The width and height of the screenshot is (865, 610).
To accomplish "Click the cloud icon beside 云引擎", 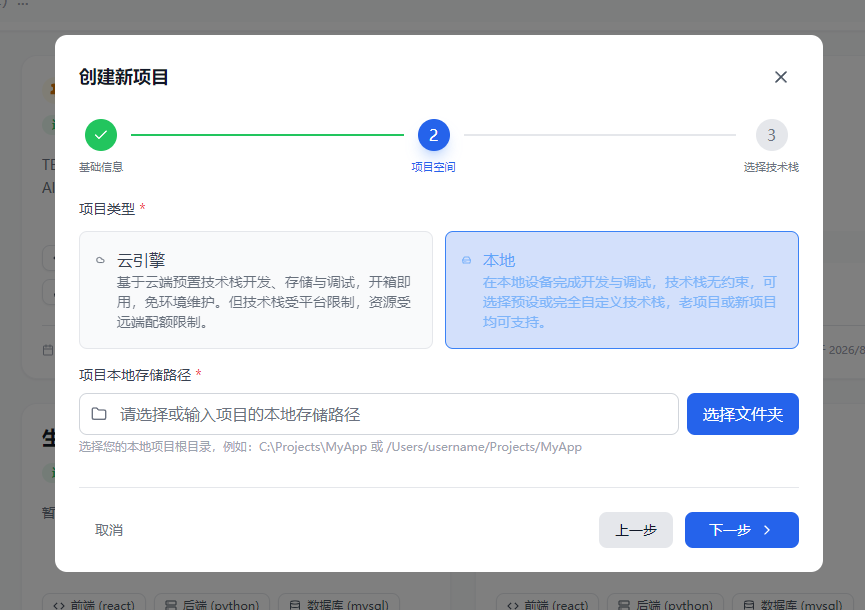I will tap(100, 260).
